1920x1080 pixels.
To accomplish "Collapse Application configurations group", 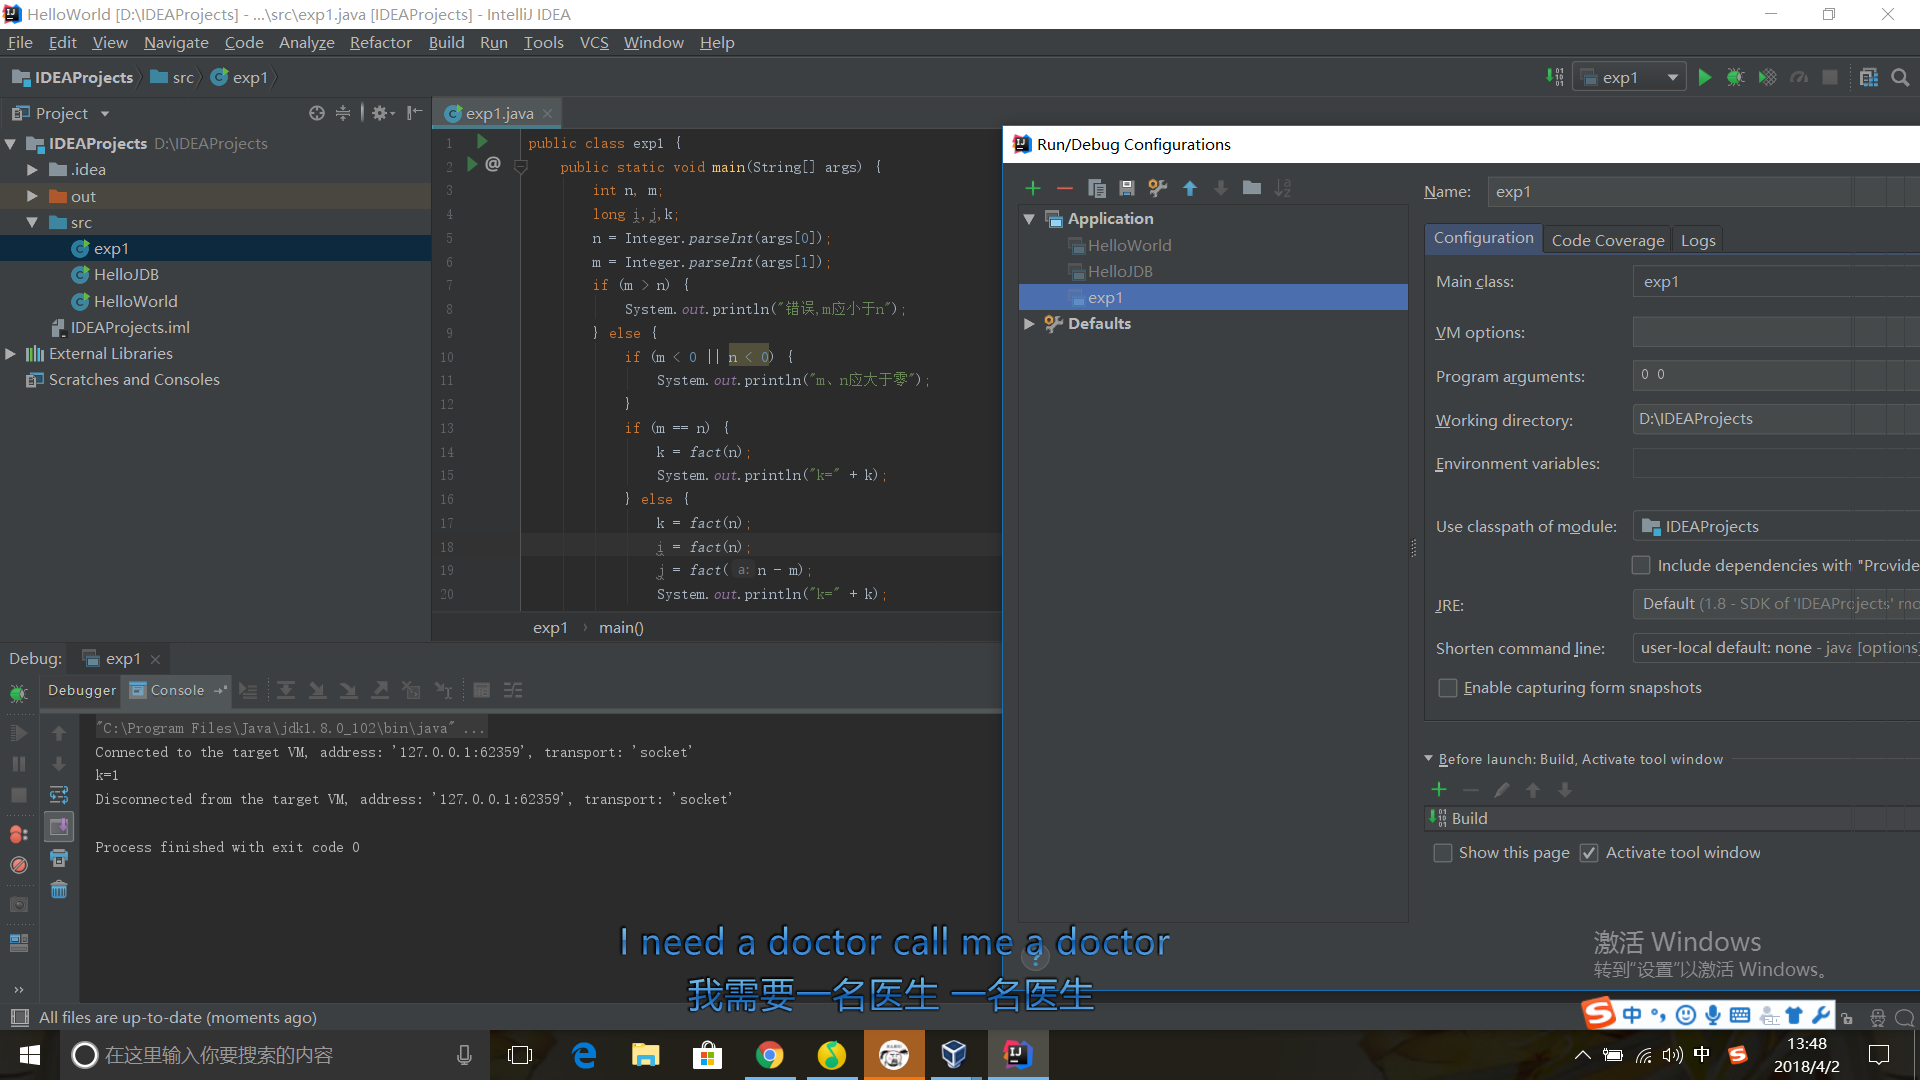I will click(x=1029, y=218).
